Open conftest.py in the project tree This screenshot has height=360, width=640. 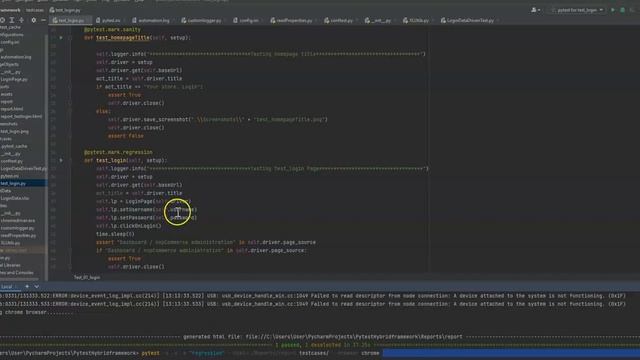[x=12, y=161]
